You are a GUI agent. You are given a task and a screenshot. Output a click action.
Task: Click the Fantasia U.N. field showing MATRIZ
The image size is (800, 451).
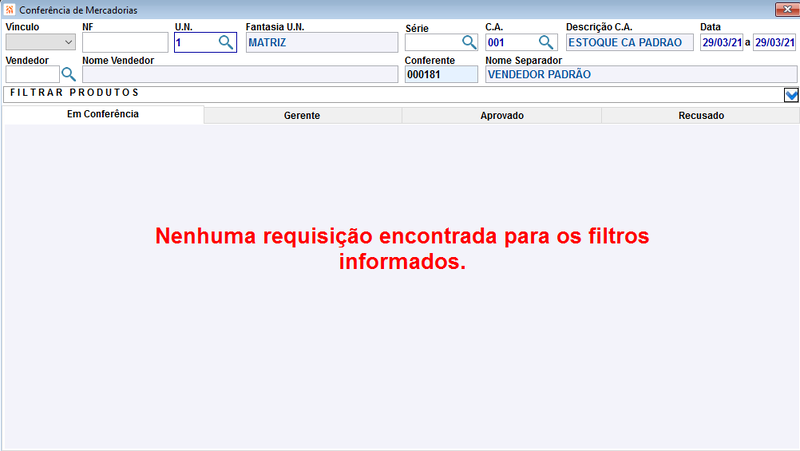click(x=322, y=42)
